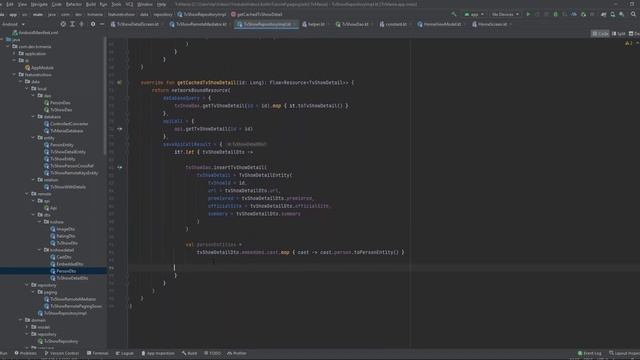Open the Terminal tool window
The image size is (640, 360).
(98, 353)
